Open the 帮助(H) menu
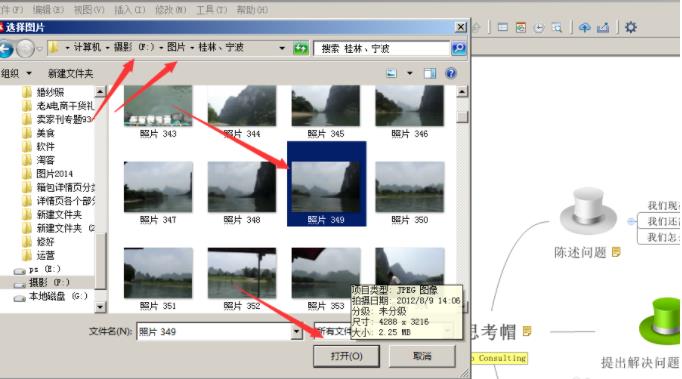This screenshot has width=682, height=379. [252, 10]
